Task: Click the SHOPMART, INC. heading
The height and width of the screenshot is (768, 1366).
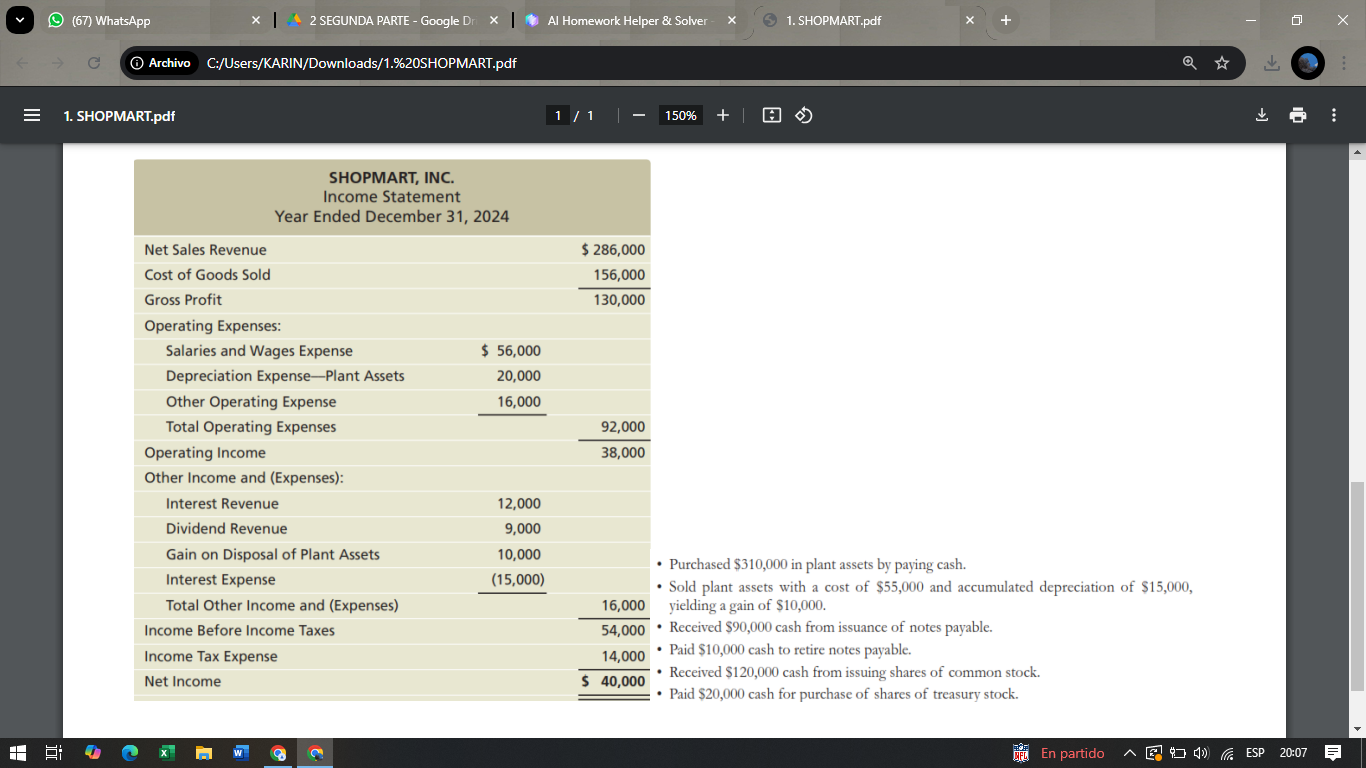Action: point(392,178)
